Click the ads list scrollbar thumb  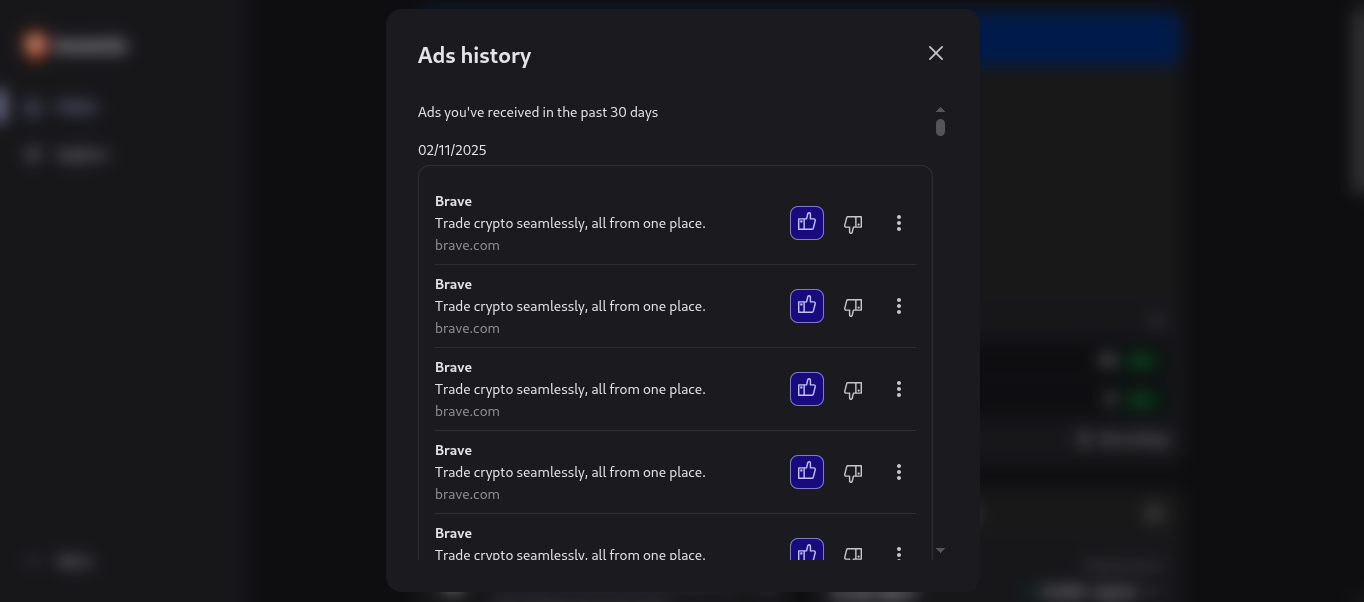click(x=940, y=127)
